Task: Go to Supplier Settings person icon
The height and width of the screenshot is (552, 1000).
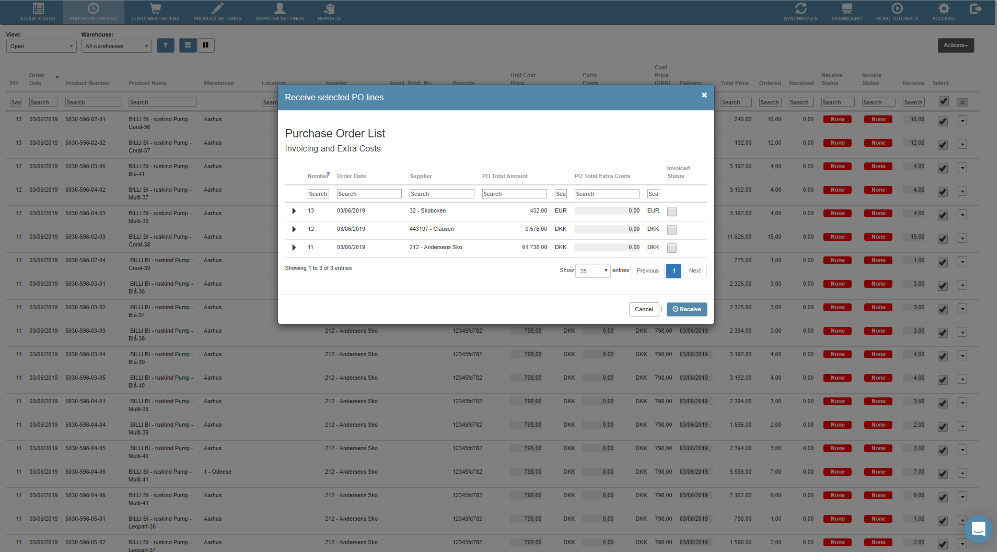Action: [x=279, y=11]
